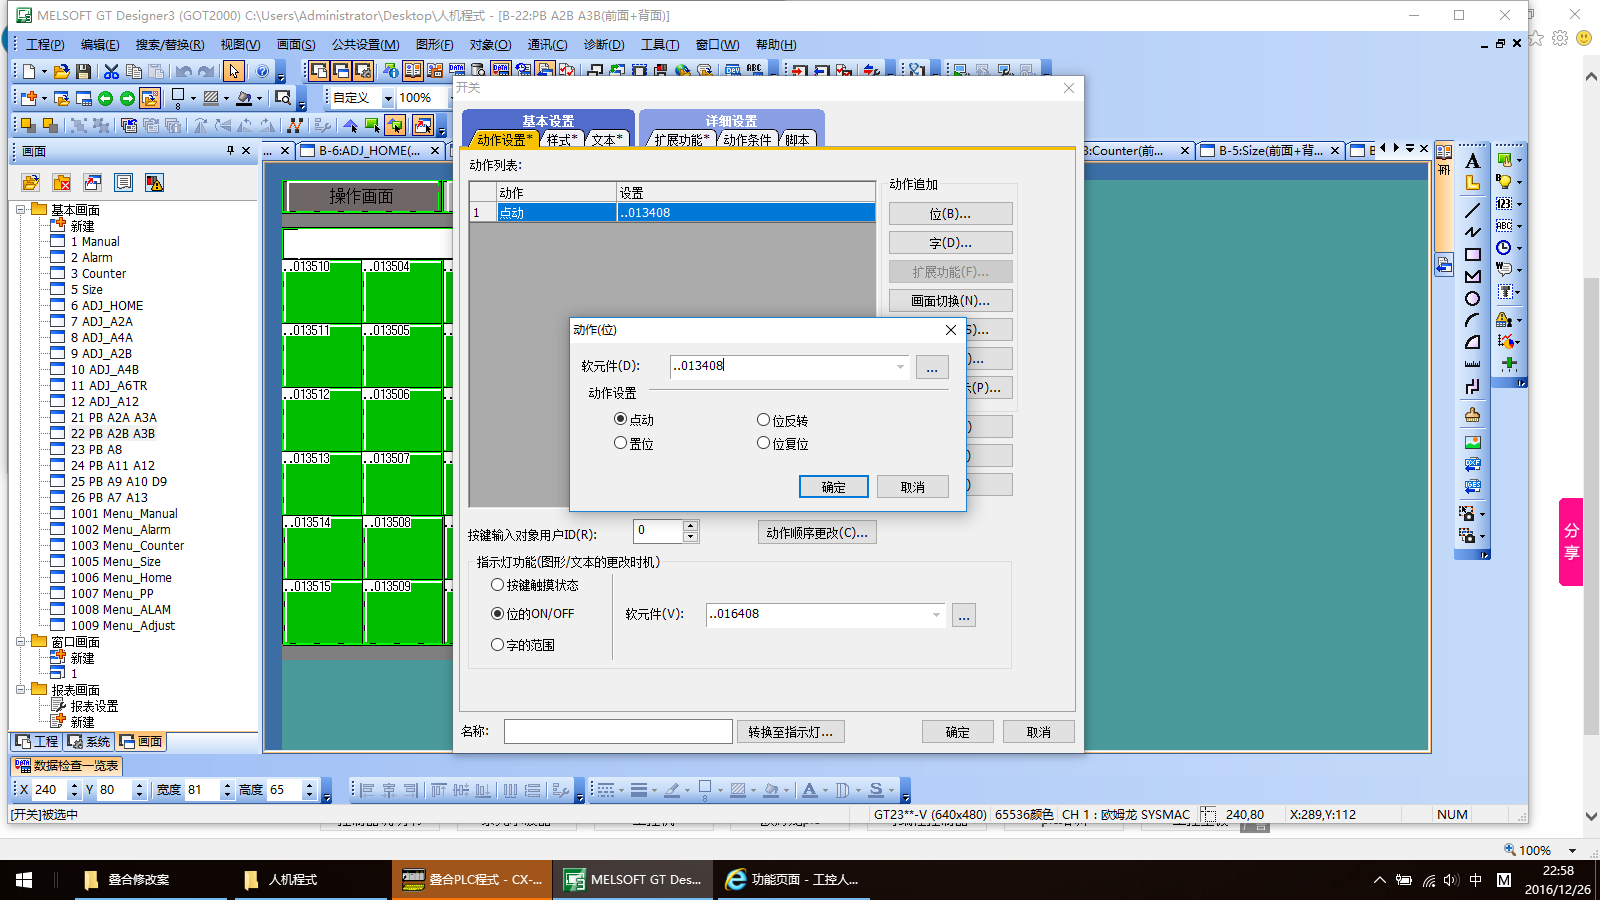1600x900 pixels.
Task: Click the 名称 text input field
Action: point(618,732)
